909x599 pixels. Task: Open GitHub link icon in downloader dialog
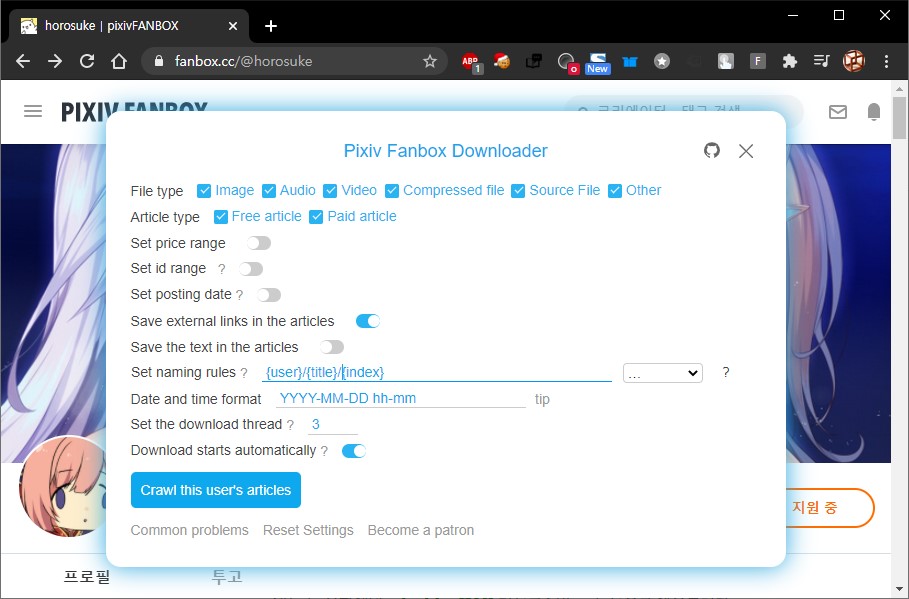[712, 151]
